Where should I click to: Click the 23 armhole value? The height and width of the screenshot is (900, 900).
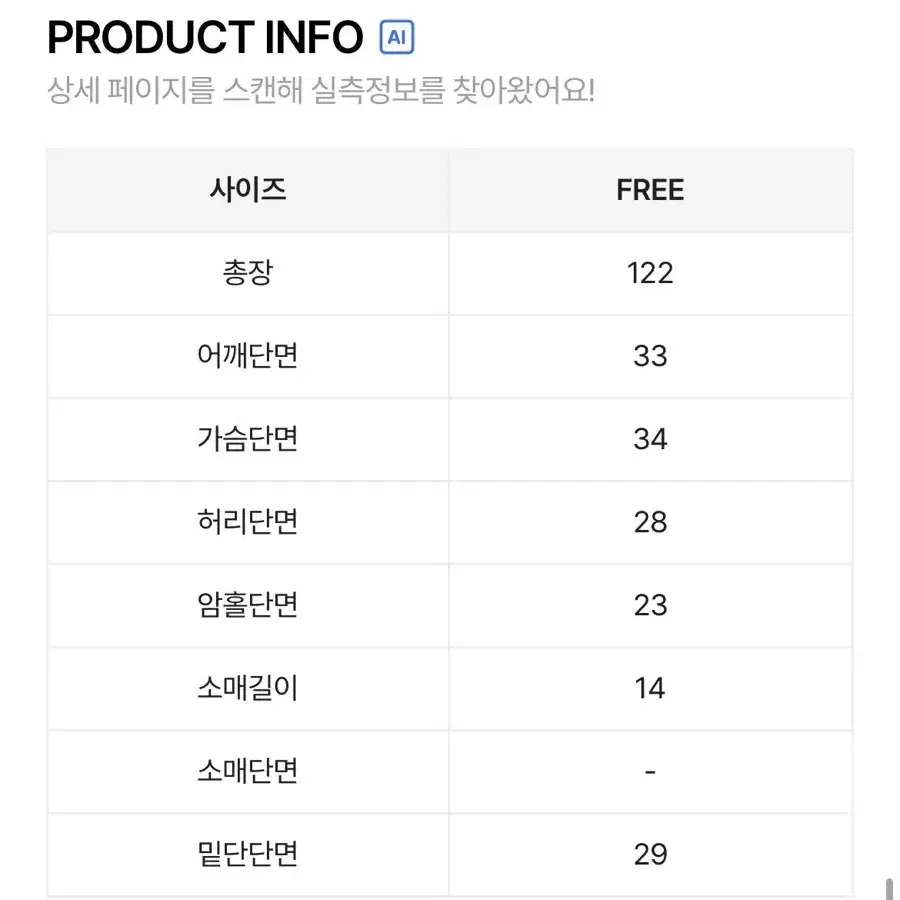click(x=650, y=605)
